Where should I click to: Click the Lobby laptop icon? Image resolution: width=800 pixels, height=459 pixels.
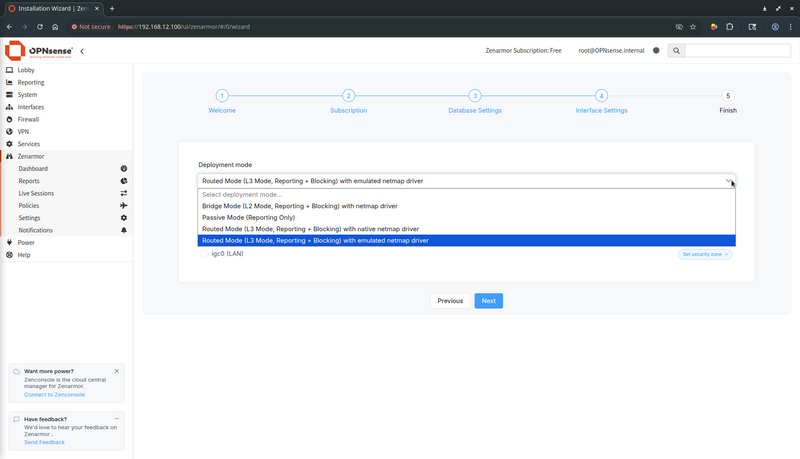(9, 70)
